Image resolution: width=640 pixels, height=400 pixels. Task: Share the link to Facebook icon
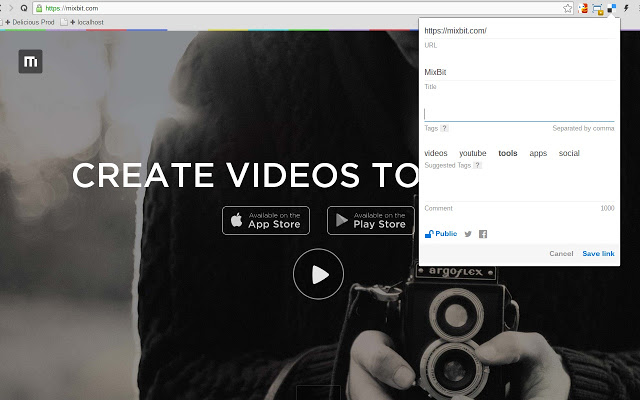click(x=483, y=234)
